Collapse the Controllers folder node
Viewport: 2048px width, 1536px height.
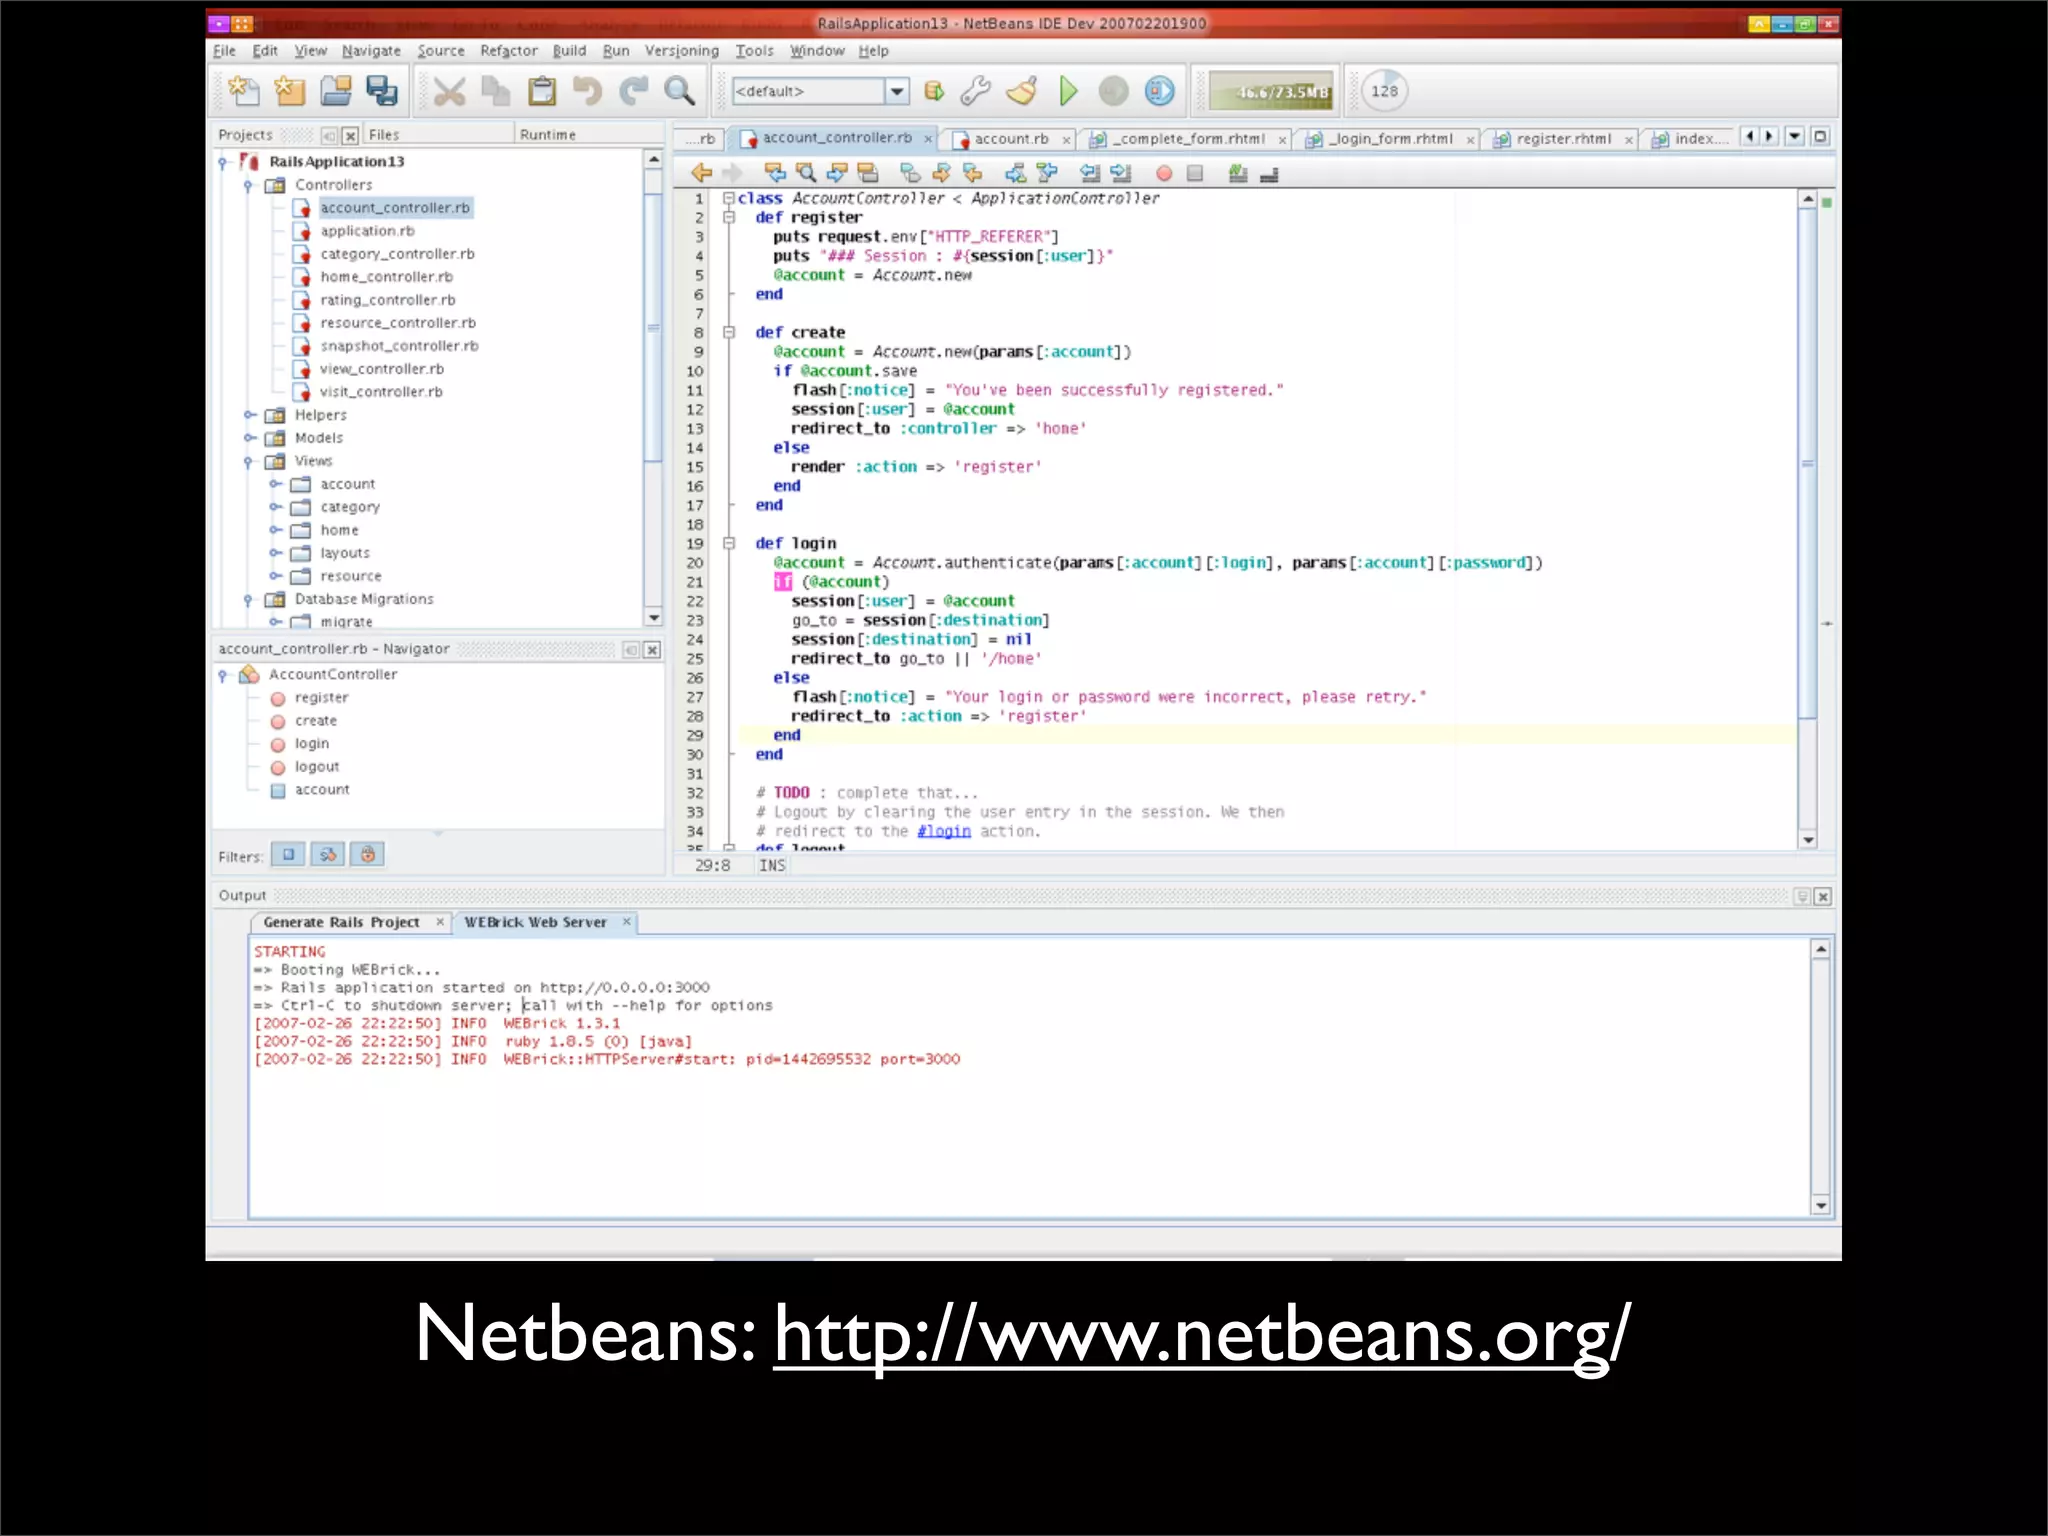coord(248,185)
